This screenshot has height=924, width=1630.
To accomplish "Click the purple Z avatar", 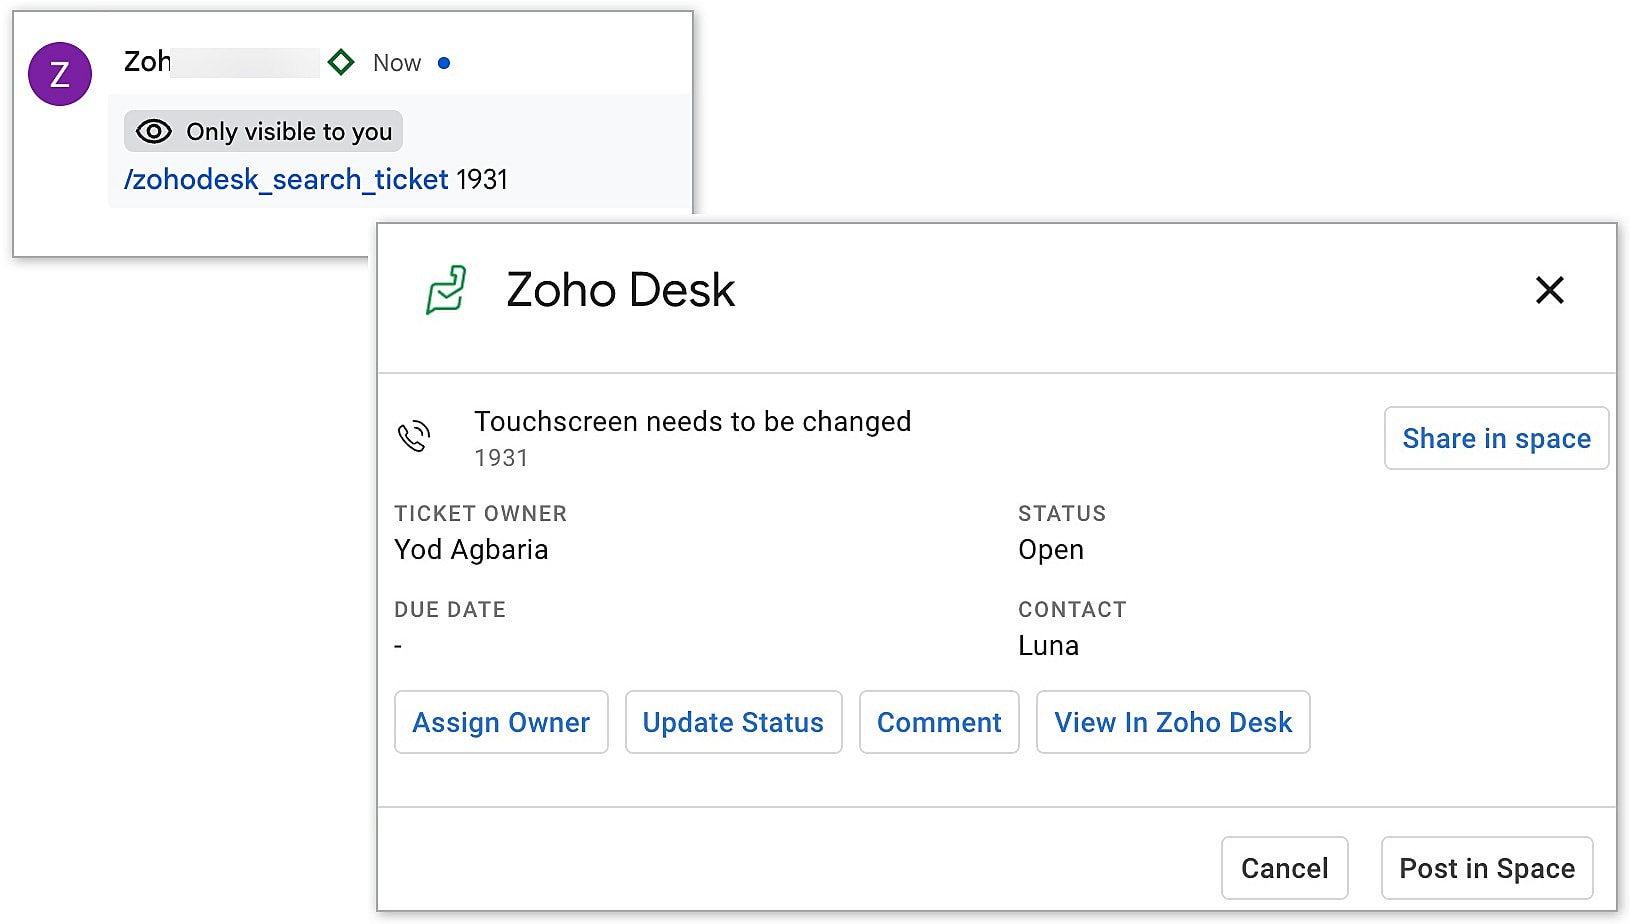I will click(60, 74).
